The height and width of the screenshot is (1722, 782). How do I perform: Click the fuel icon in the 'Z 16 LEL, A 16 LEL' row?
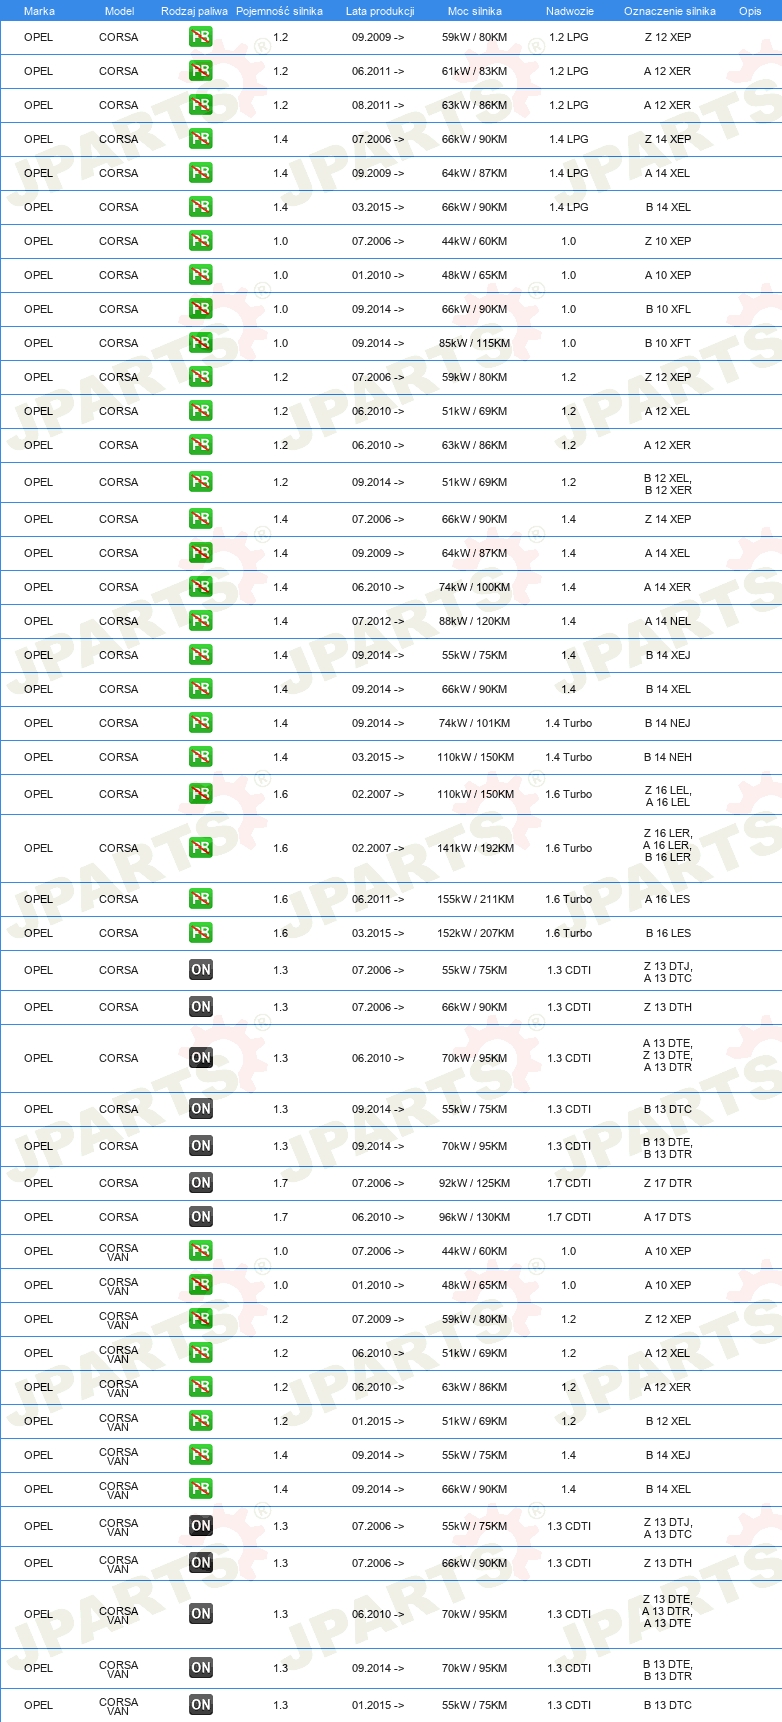click(x=200, y=794)
